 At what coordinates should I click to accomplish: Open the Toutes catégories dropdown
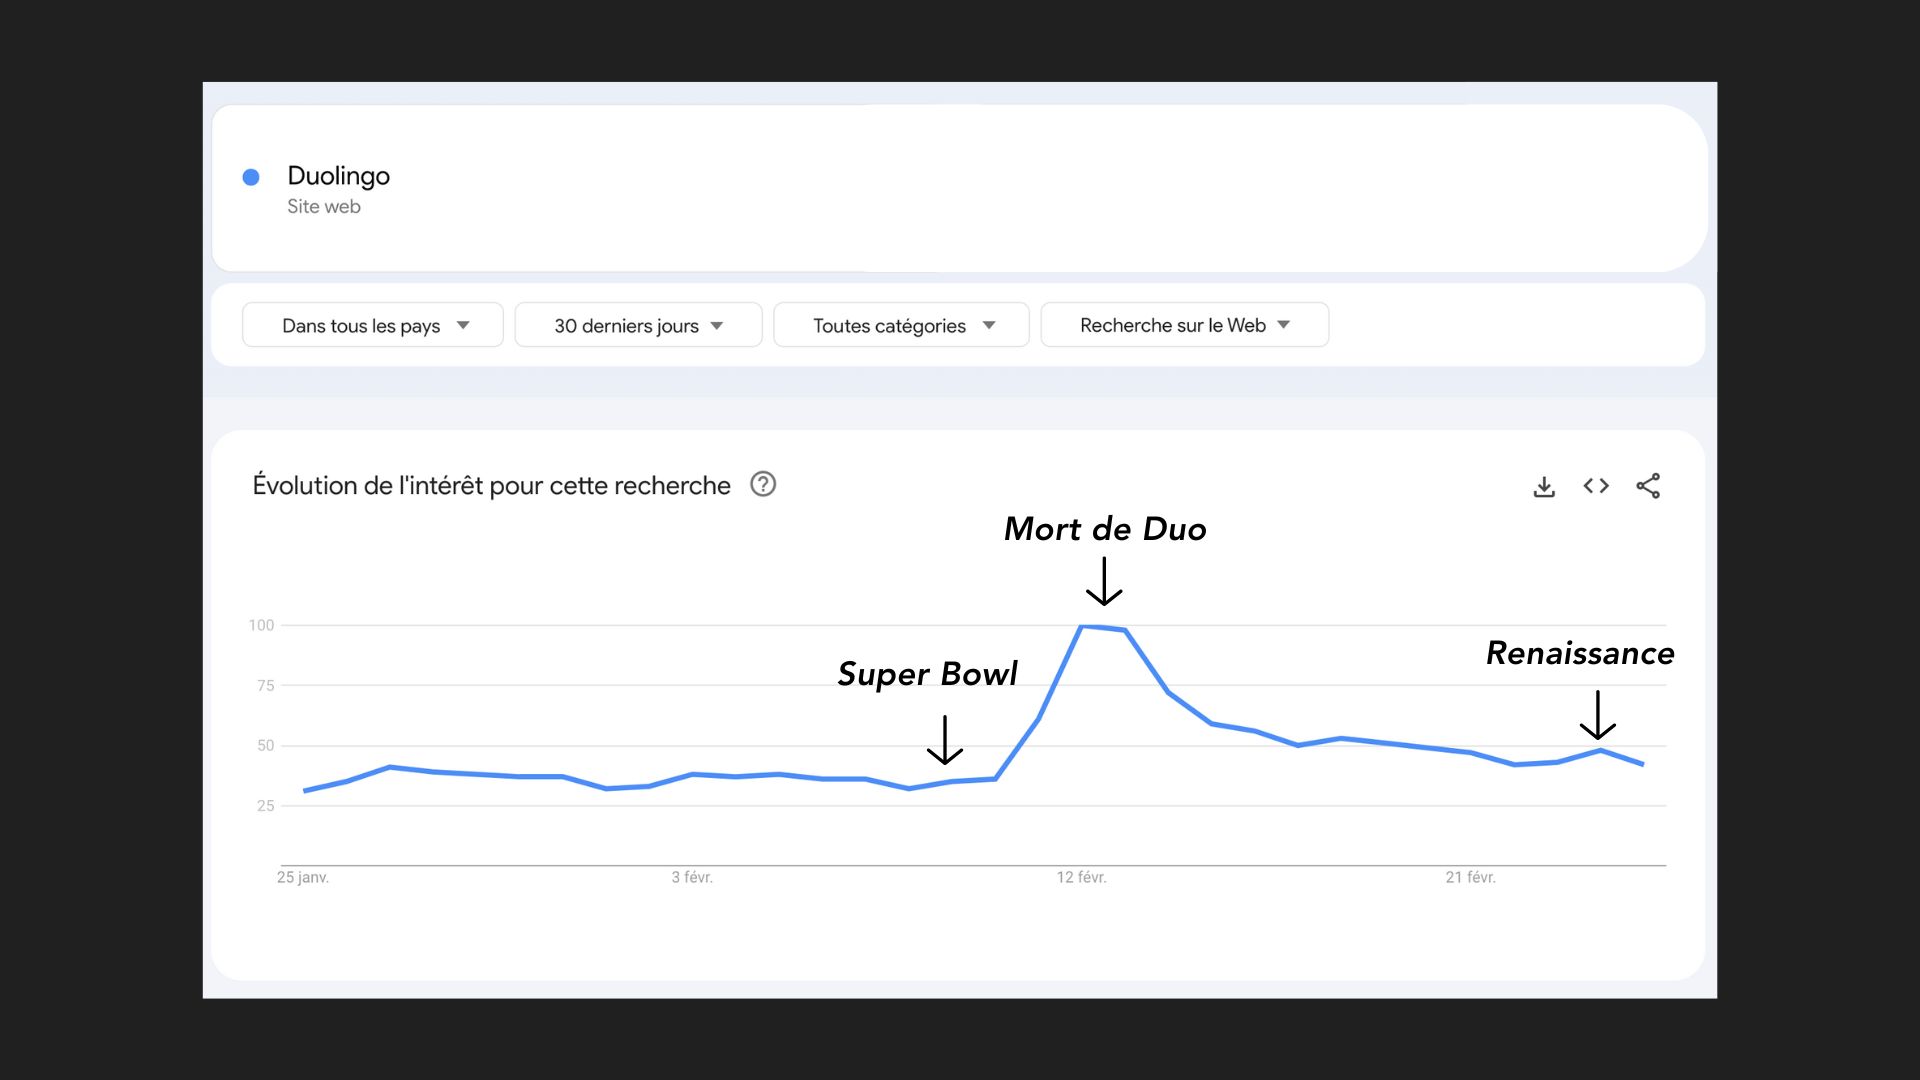[x=901, y=326]
